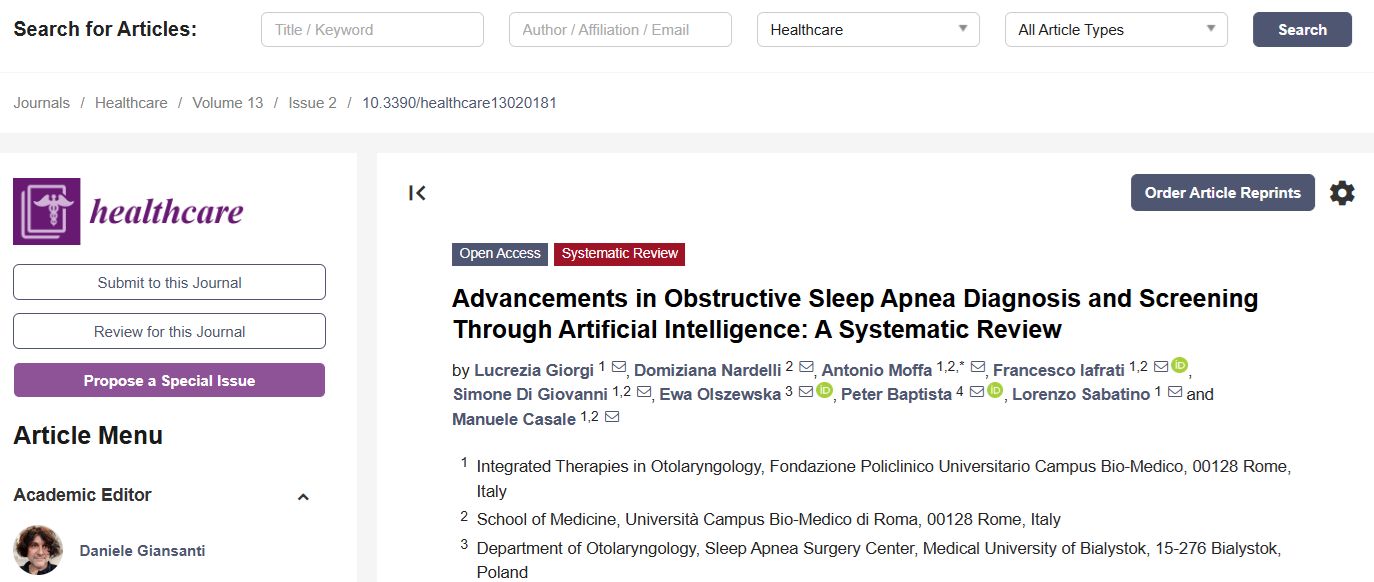
Task: Open Volume 13 breadcrumb link
Action: click(228, 103)
